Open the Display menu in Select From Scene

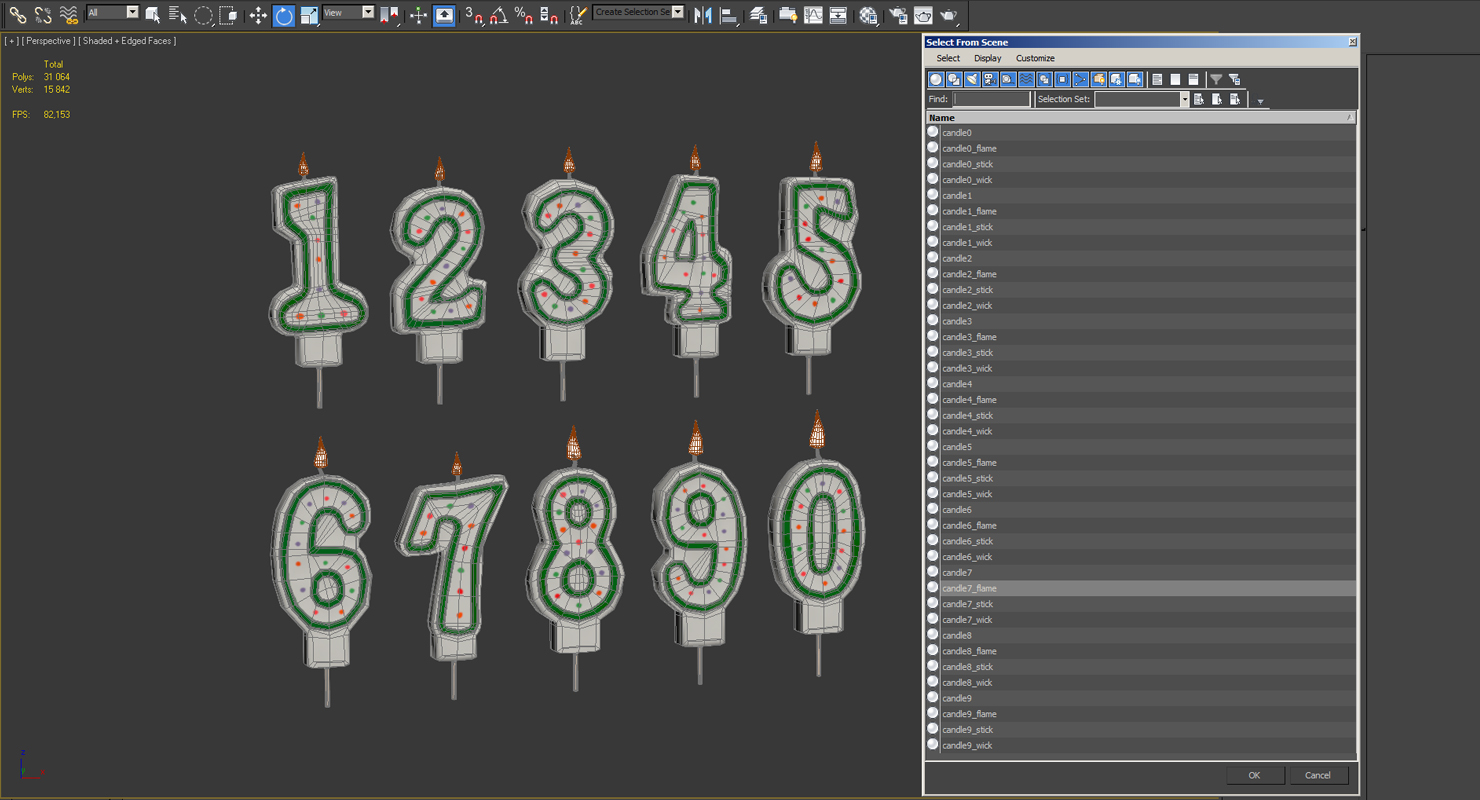click(x=987, y=58)
